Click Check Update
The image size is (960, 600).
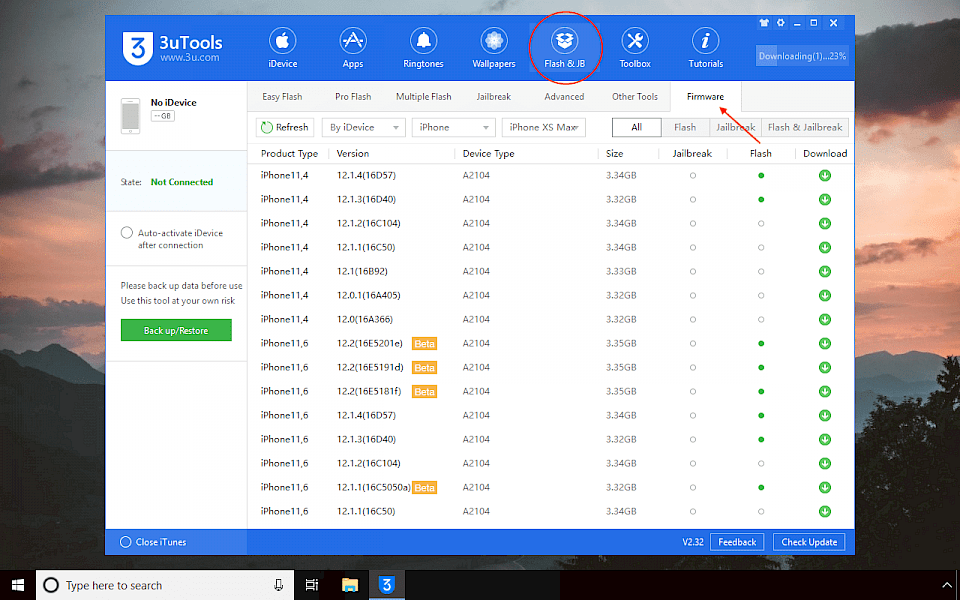pyautogui.click(x=809, y=542)
